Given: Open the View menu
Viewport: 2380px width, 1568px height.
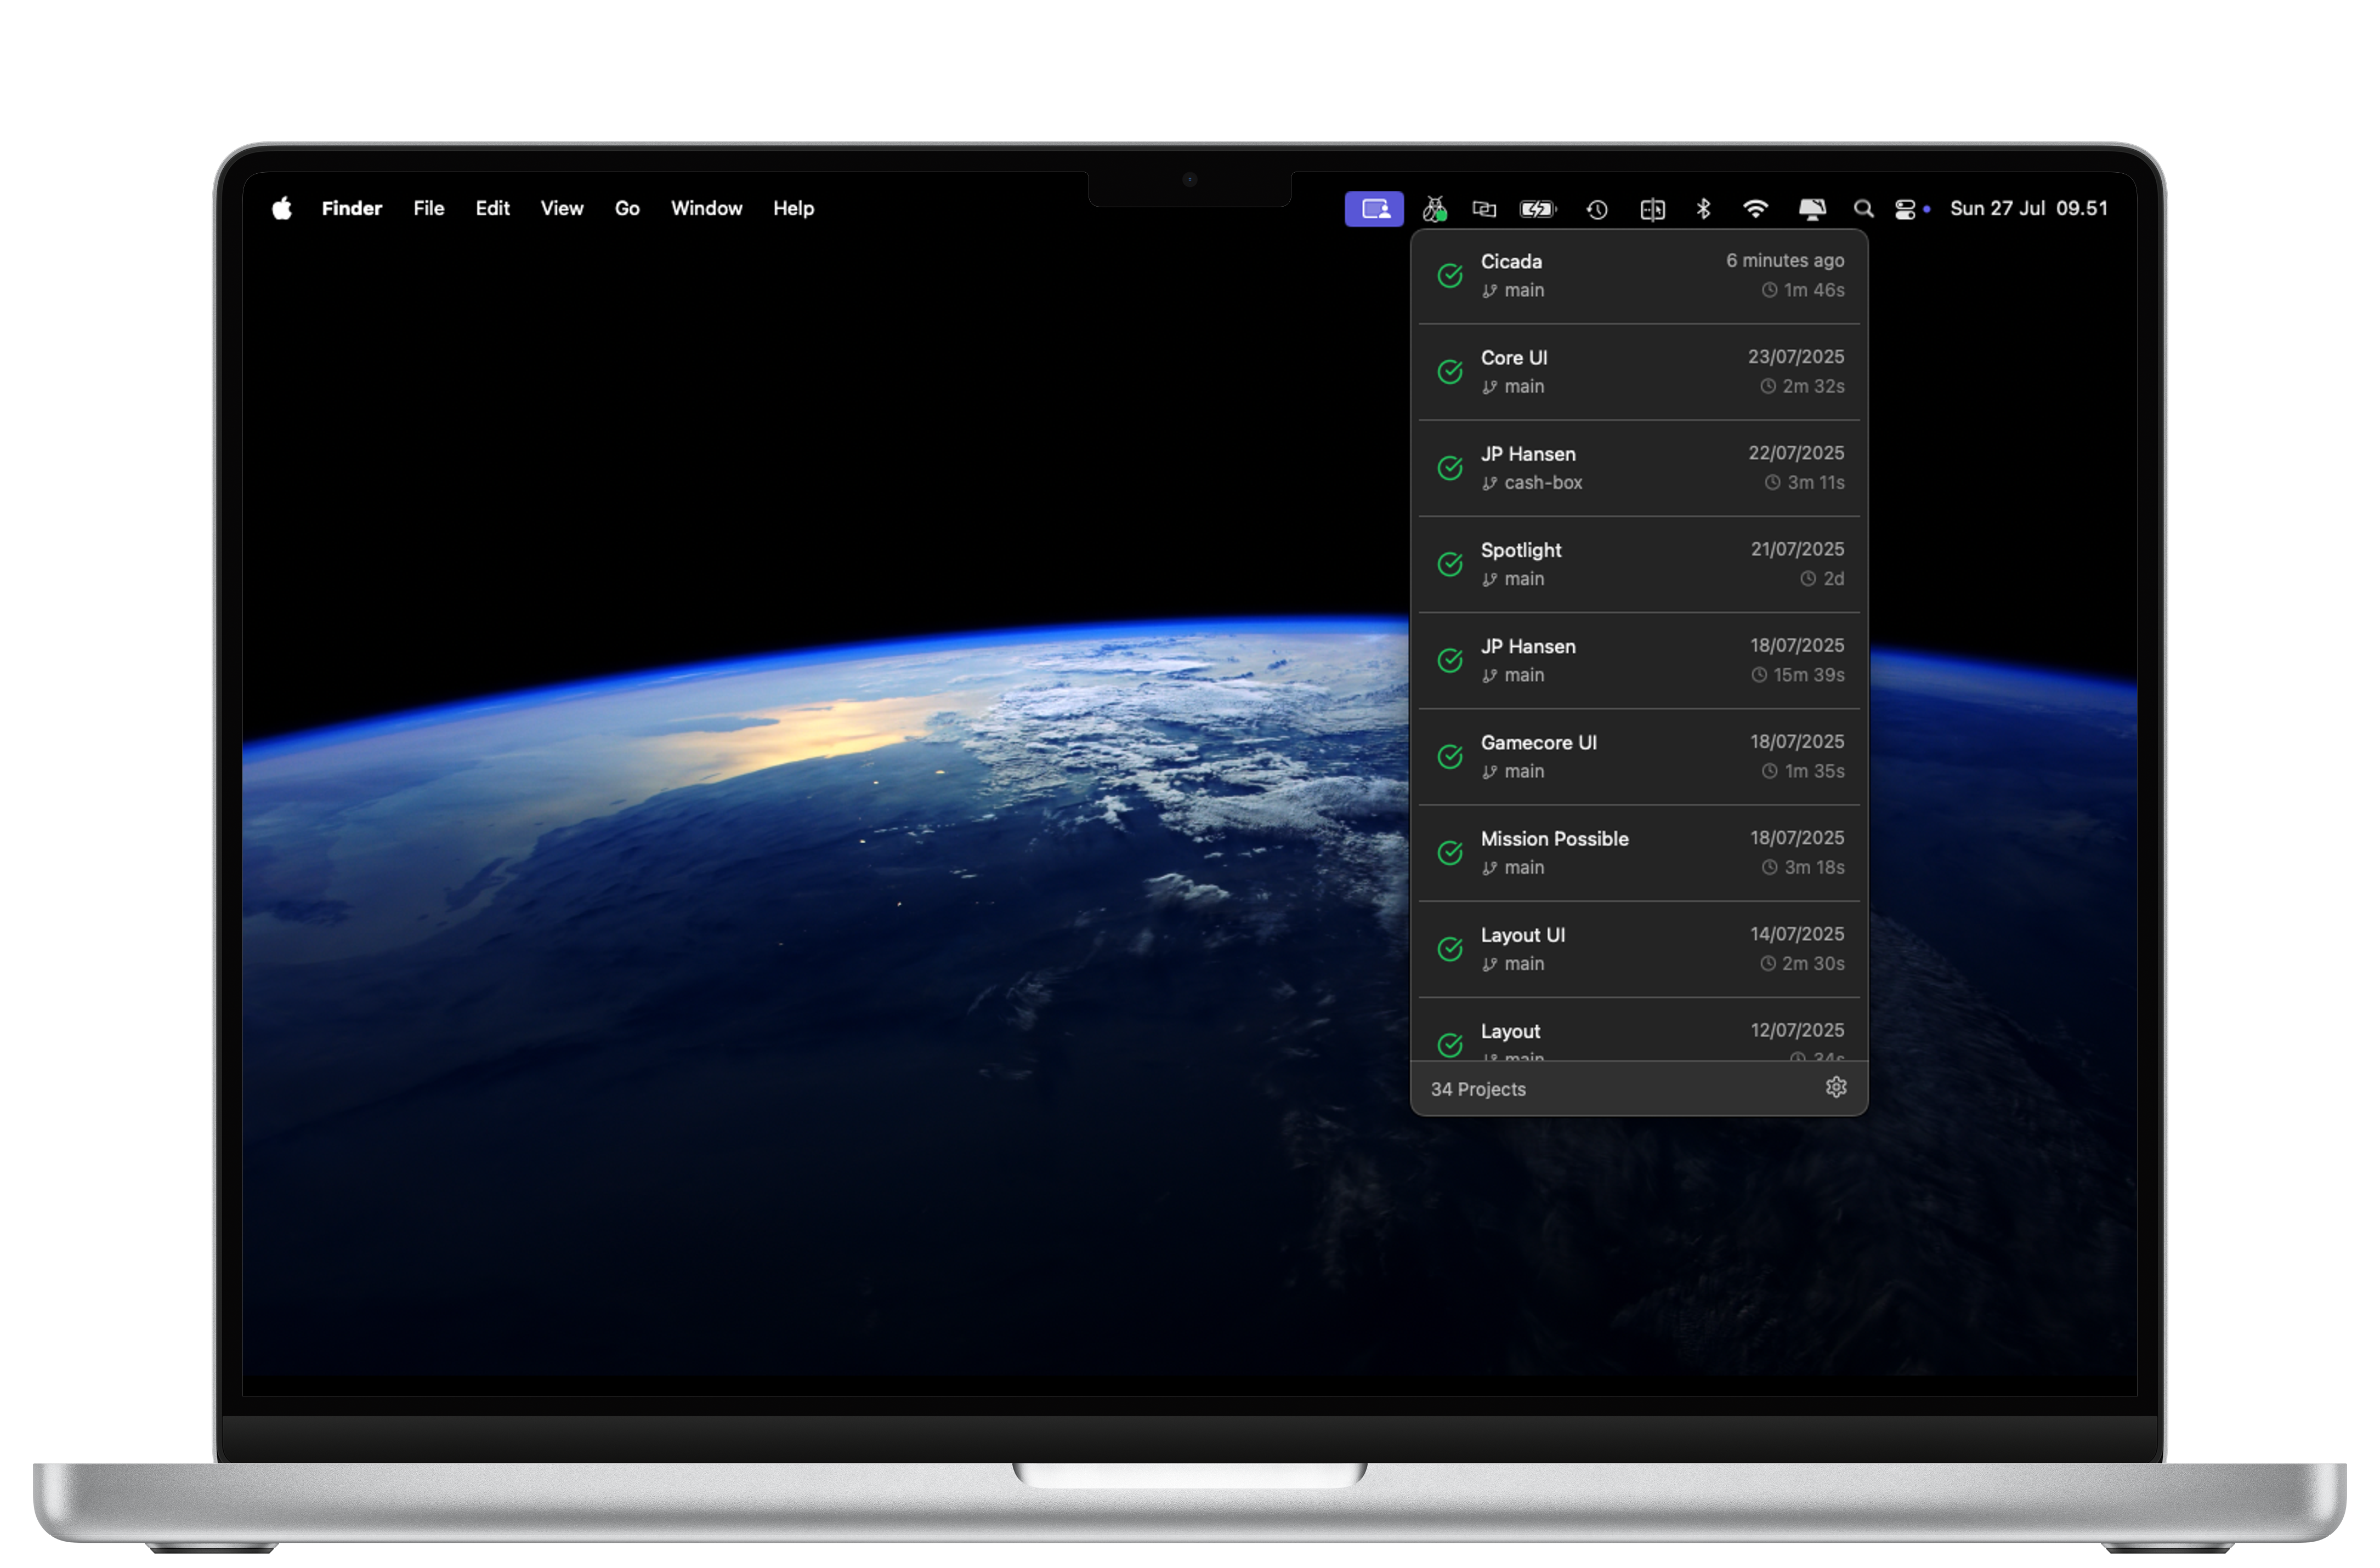Looking at the screenshot, I should pos(562,208).
